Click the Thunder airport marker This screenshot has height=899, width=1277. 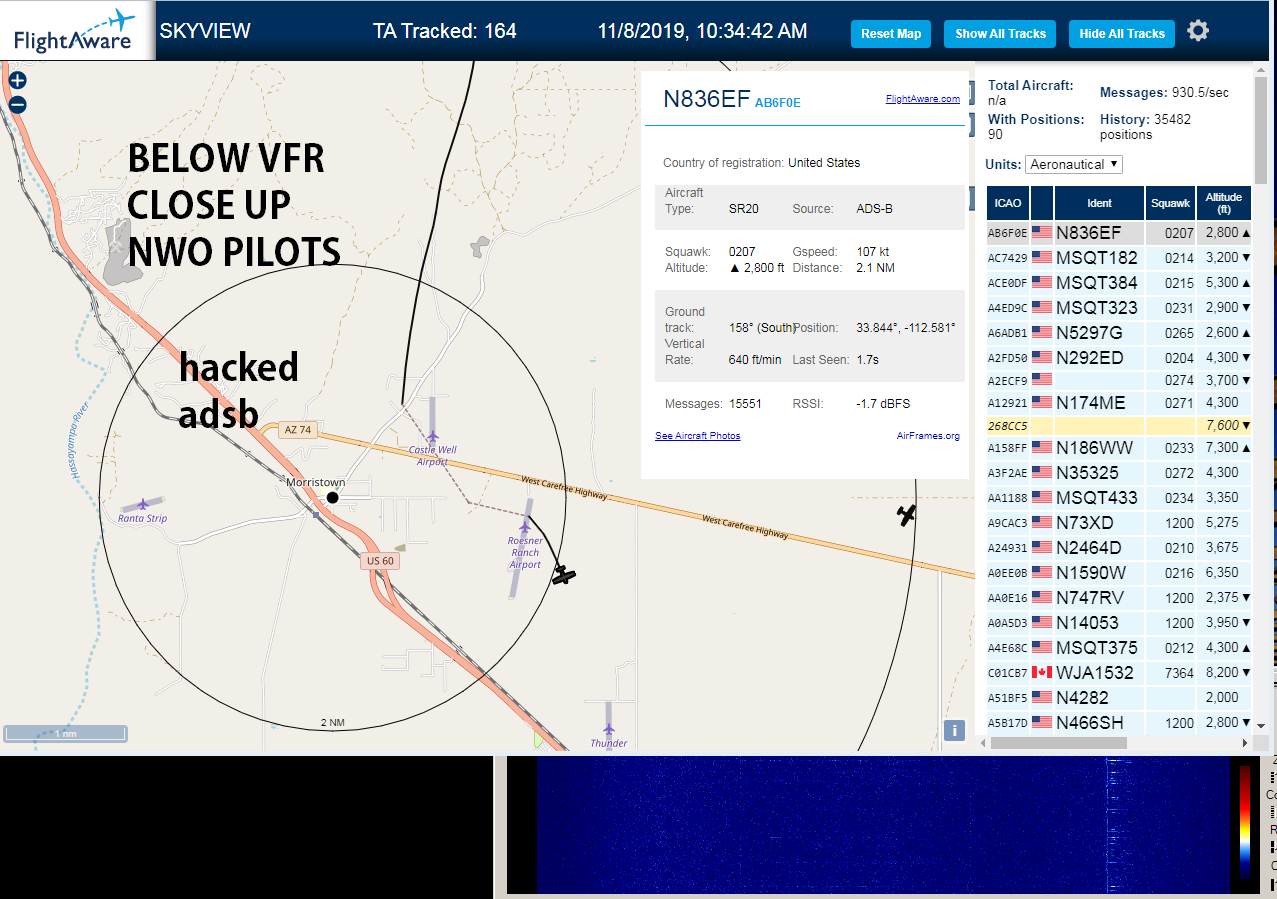pos(608,729)
